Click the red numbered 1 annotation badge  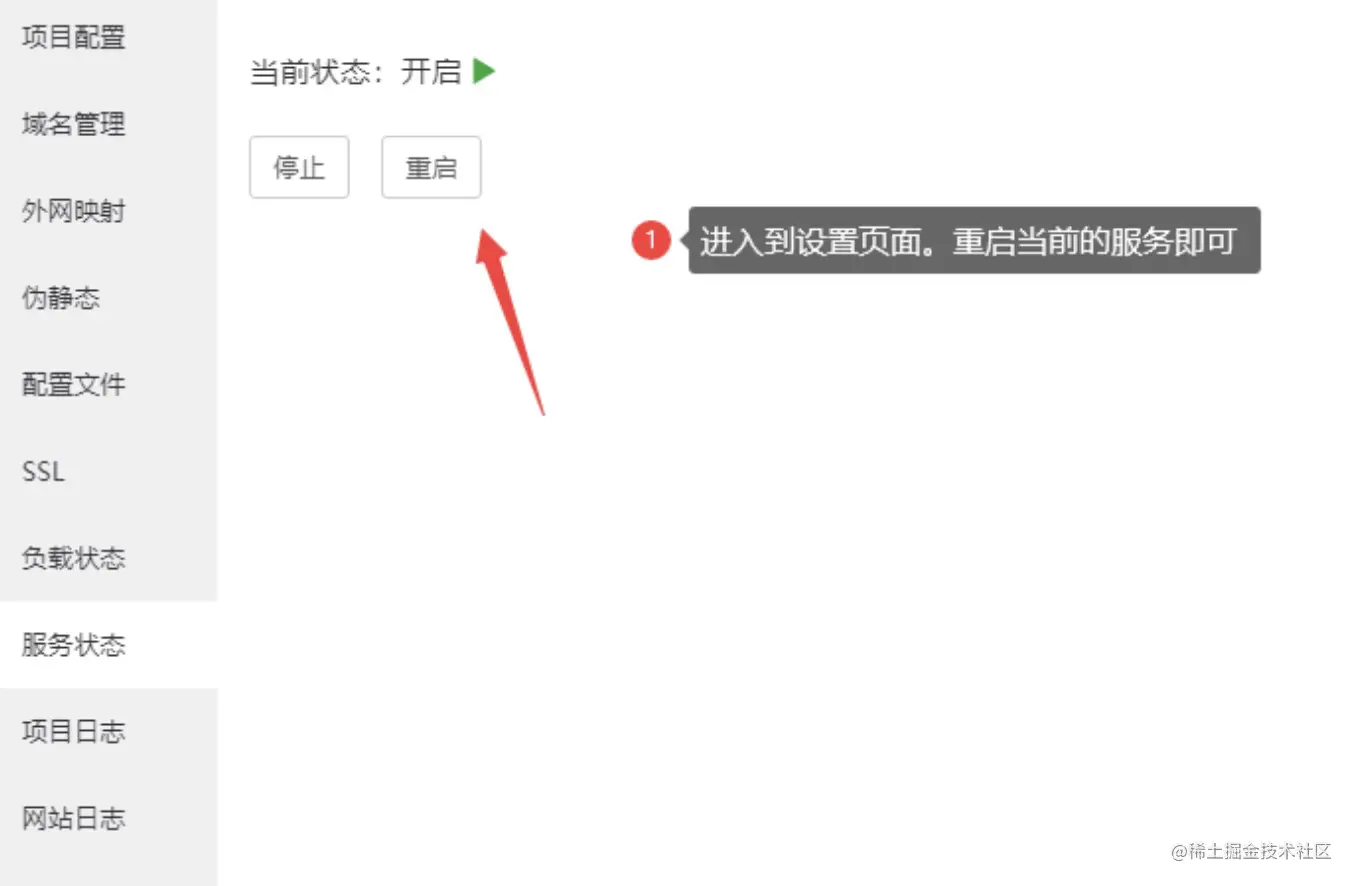coord(651,240)
